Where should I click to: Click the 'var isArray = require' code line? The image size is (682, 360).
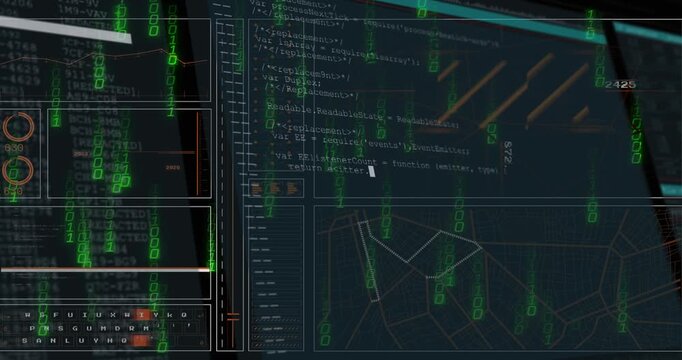338,50
